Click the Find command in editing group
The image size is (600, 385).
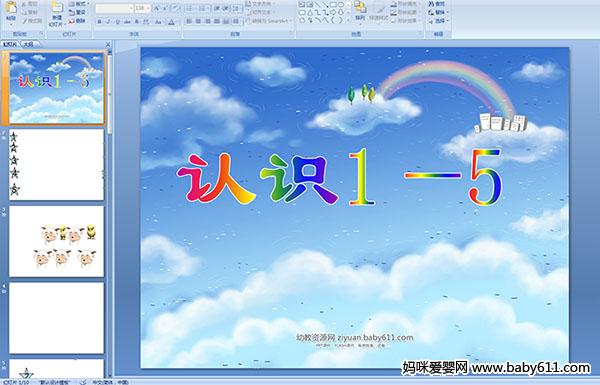436,4
